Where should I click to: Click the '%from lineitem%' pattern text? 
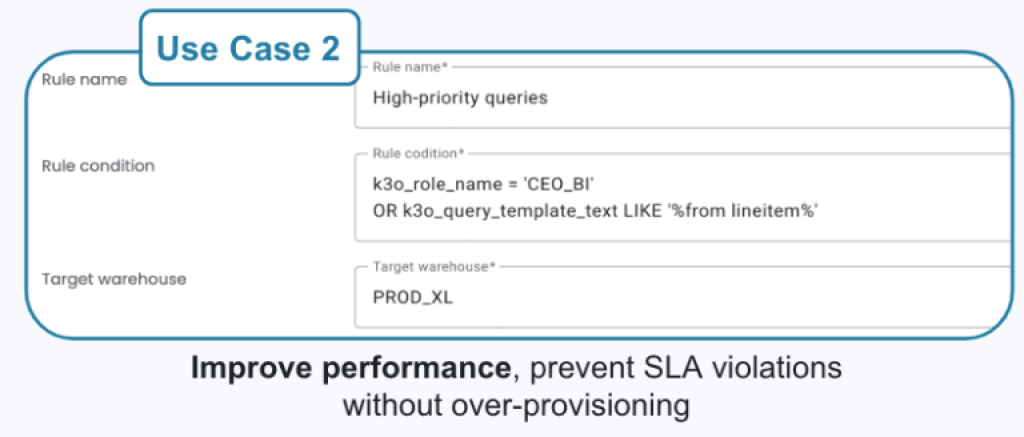pos(759,209)
